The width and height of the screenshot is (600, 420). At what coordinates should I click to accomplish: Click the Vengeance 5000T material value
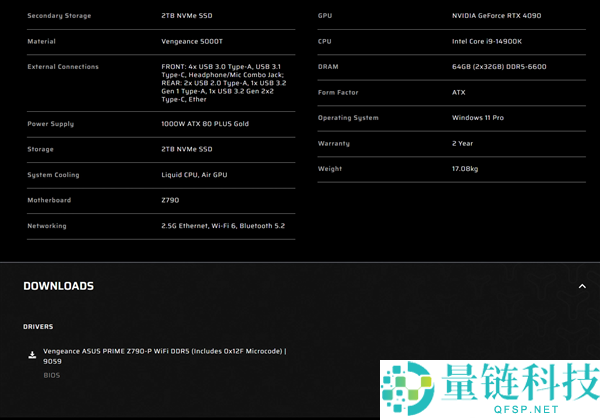click(x=193, y=41)
